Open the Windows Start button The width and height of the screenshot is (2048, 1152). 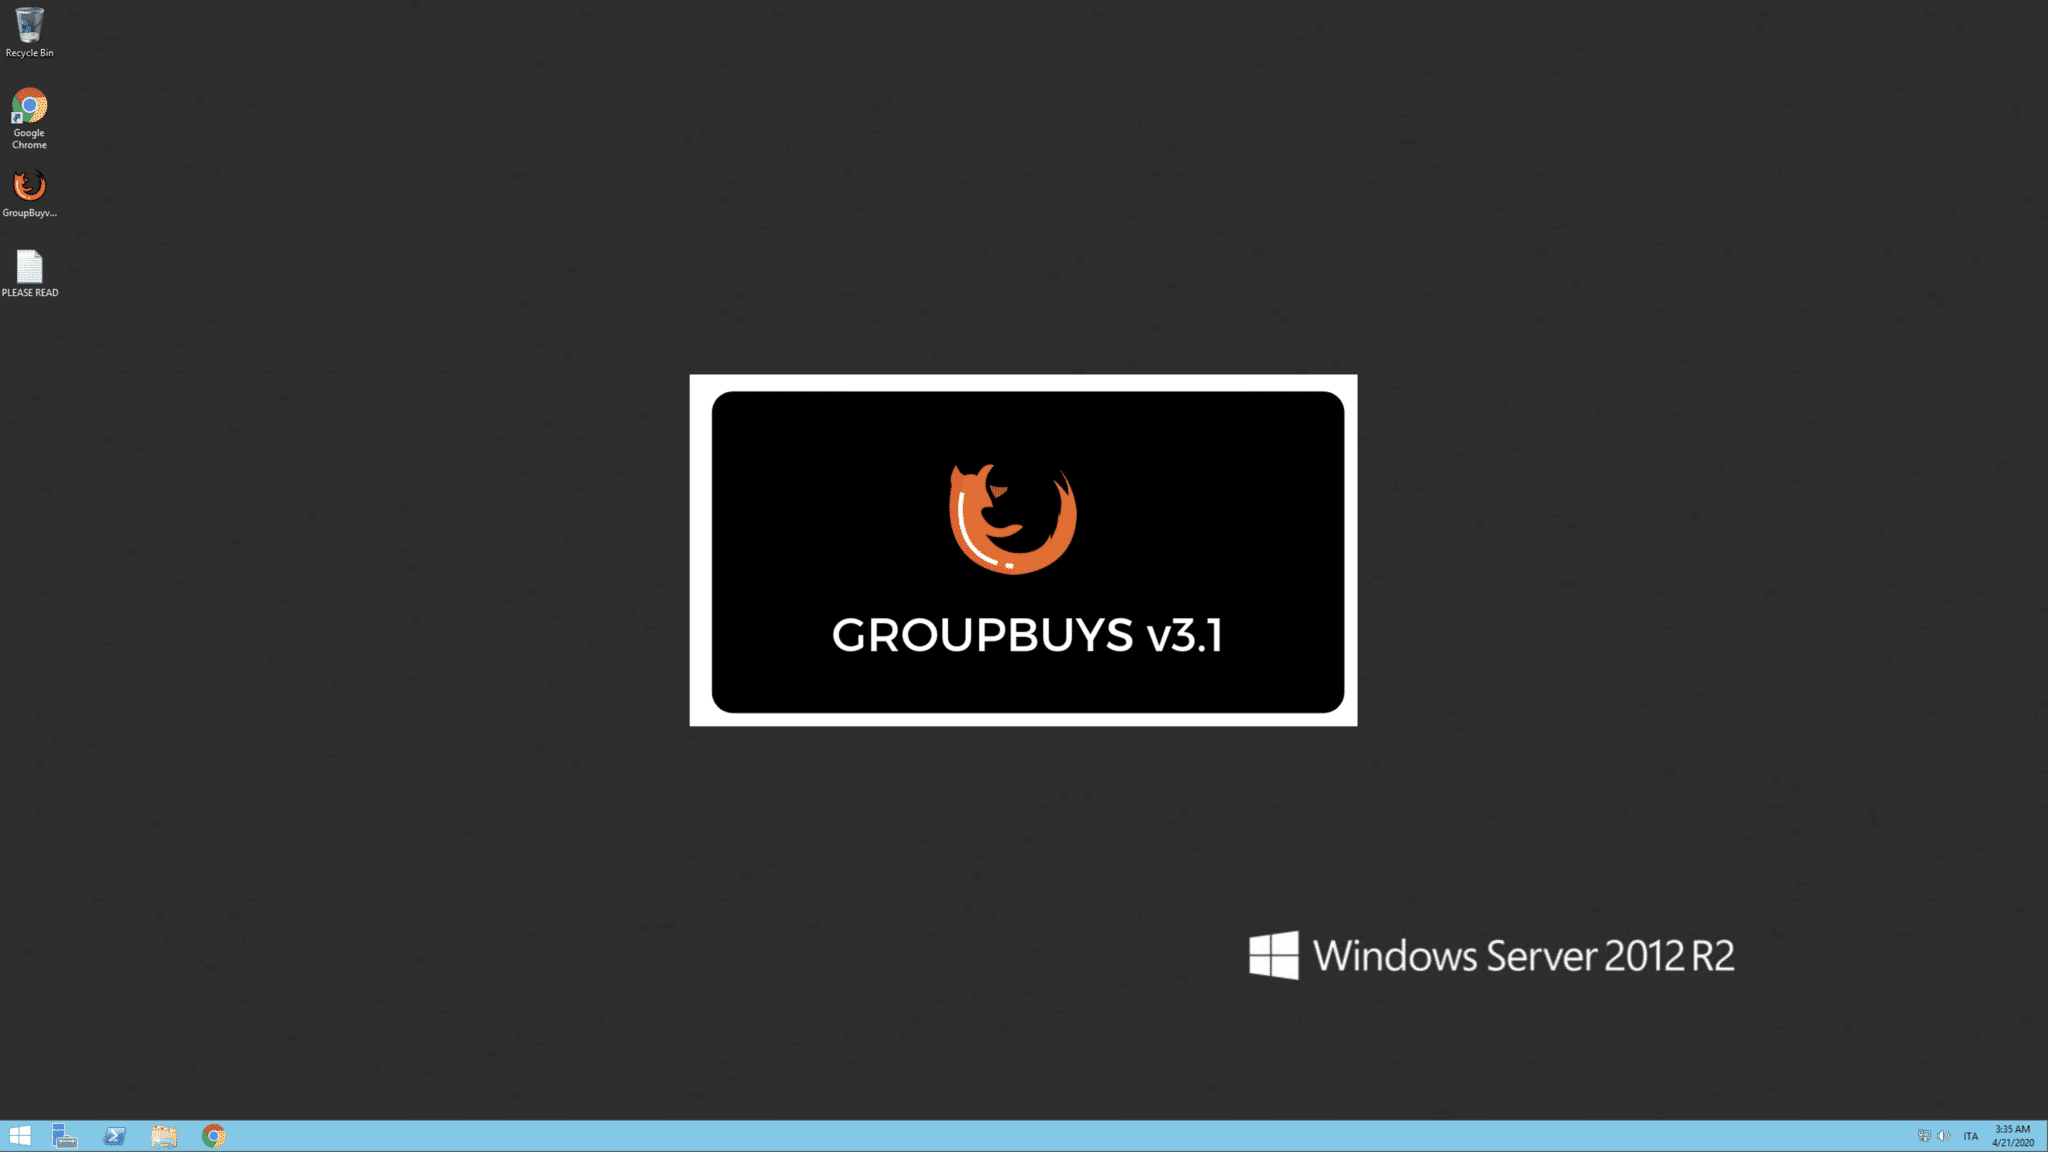20,1136
